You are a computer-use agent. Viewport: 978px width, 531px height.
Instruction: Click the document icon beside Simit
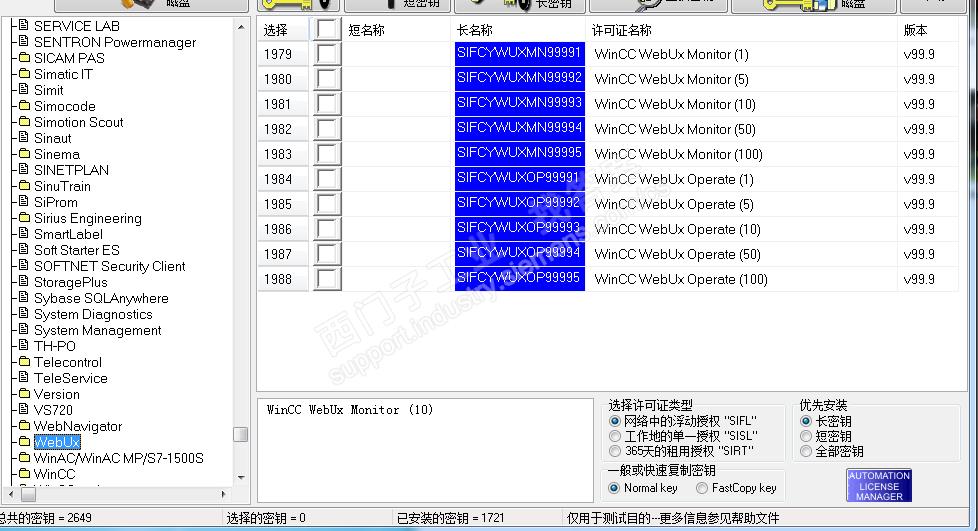[24, 90]
